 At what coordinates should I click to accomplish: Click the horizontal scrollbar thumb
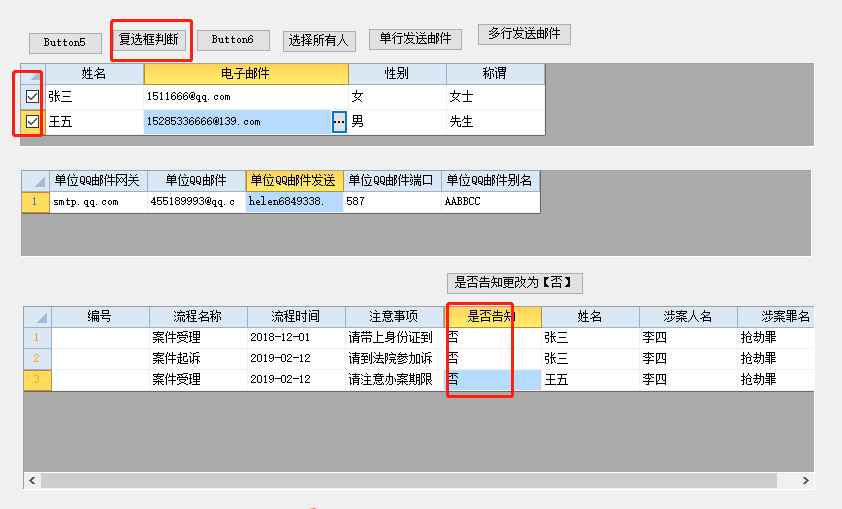pyautogui.click(x=409, y=481)
